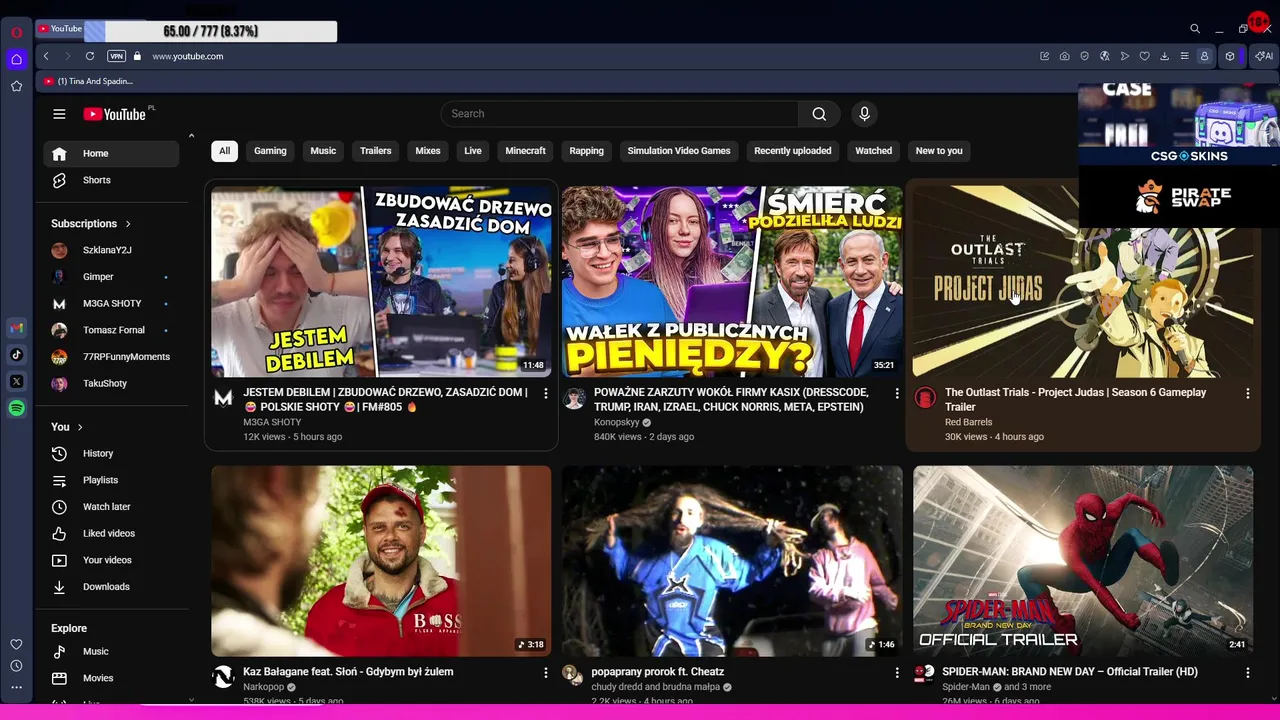This screenshot has width=1280, height=720.
Task: Go back with the browser back arrow
Action: click(46, 56)
